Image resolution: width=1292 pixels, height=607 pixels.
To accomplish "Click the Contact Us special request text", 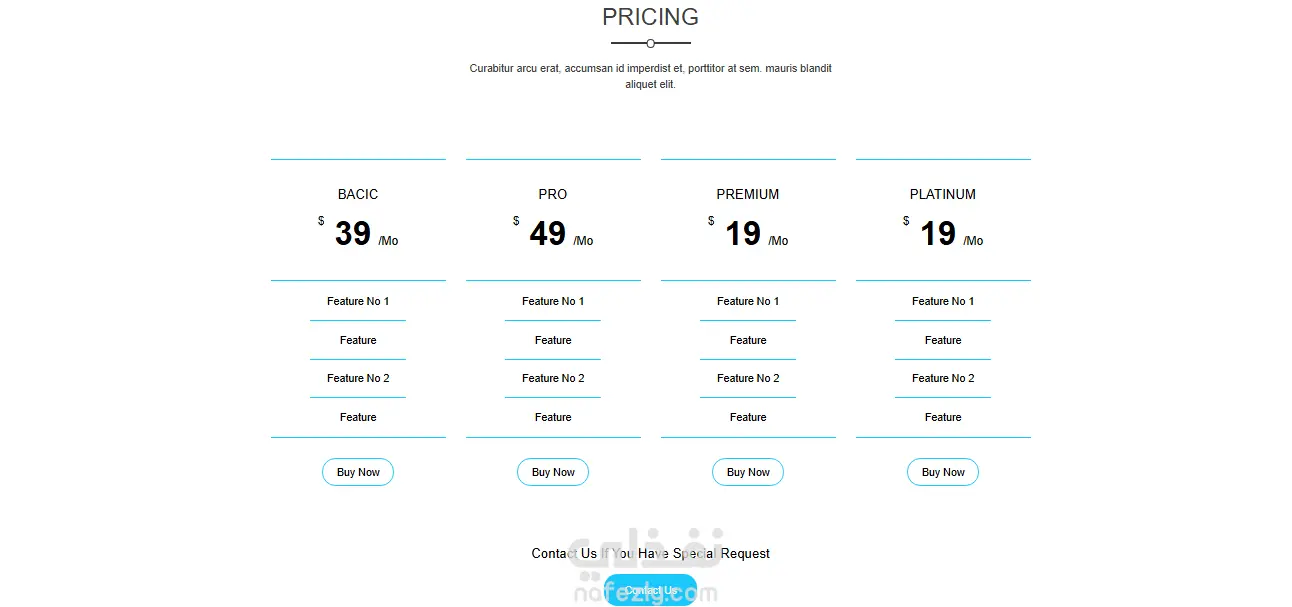I will click(651, 553).
